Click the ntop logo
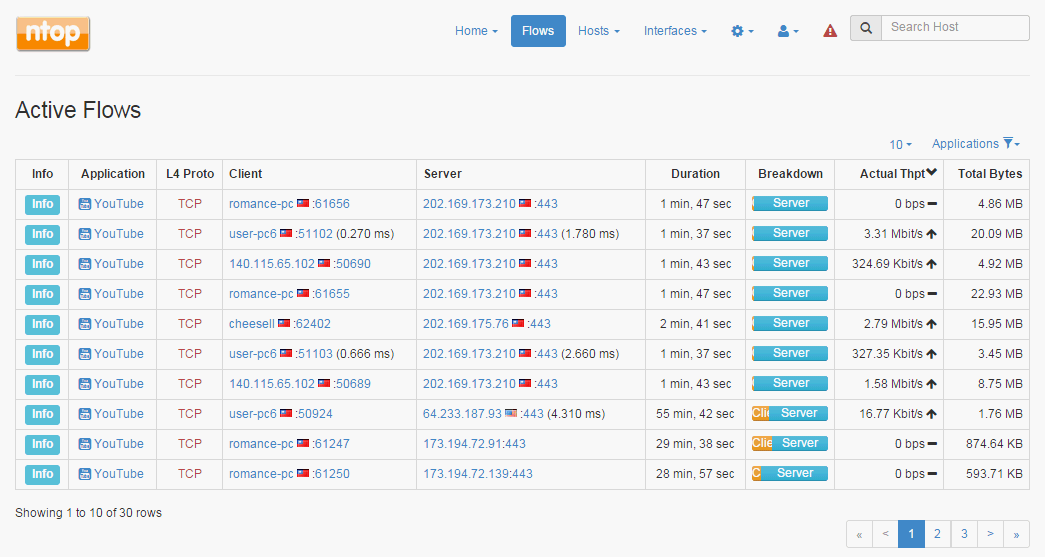 tap(53, 33)
